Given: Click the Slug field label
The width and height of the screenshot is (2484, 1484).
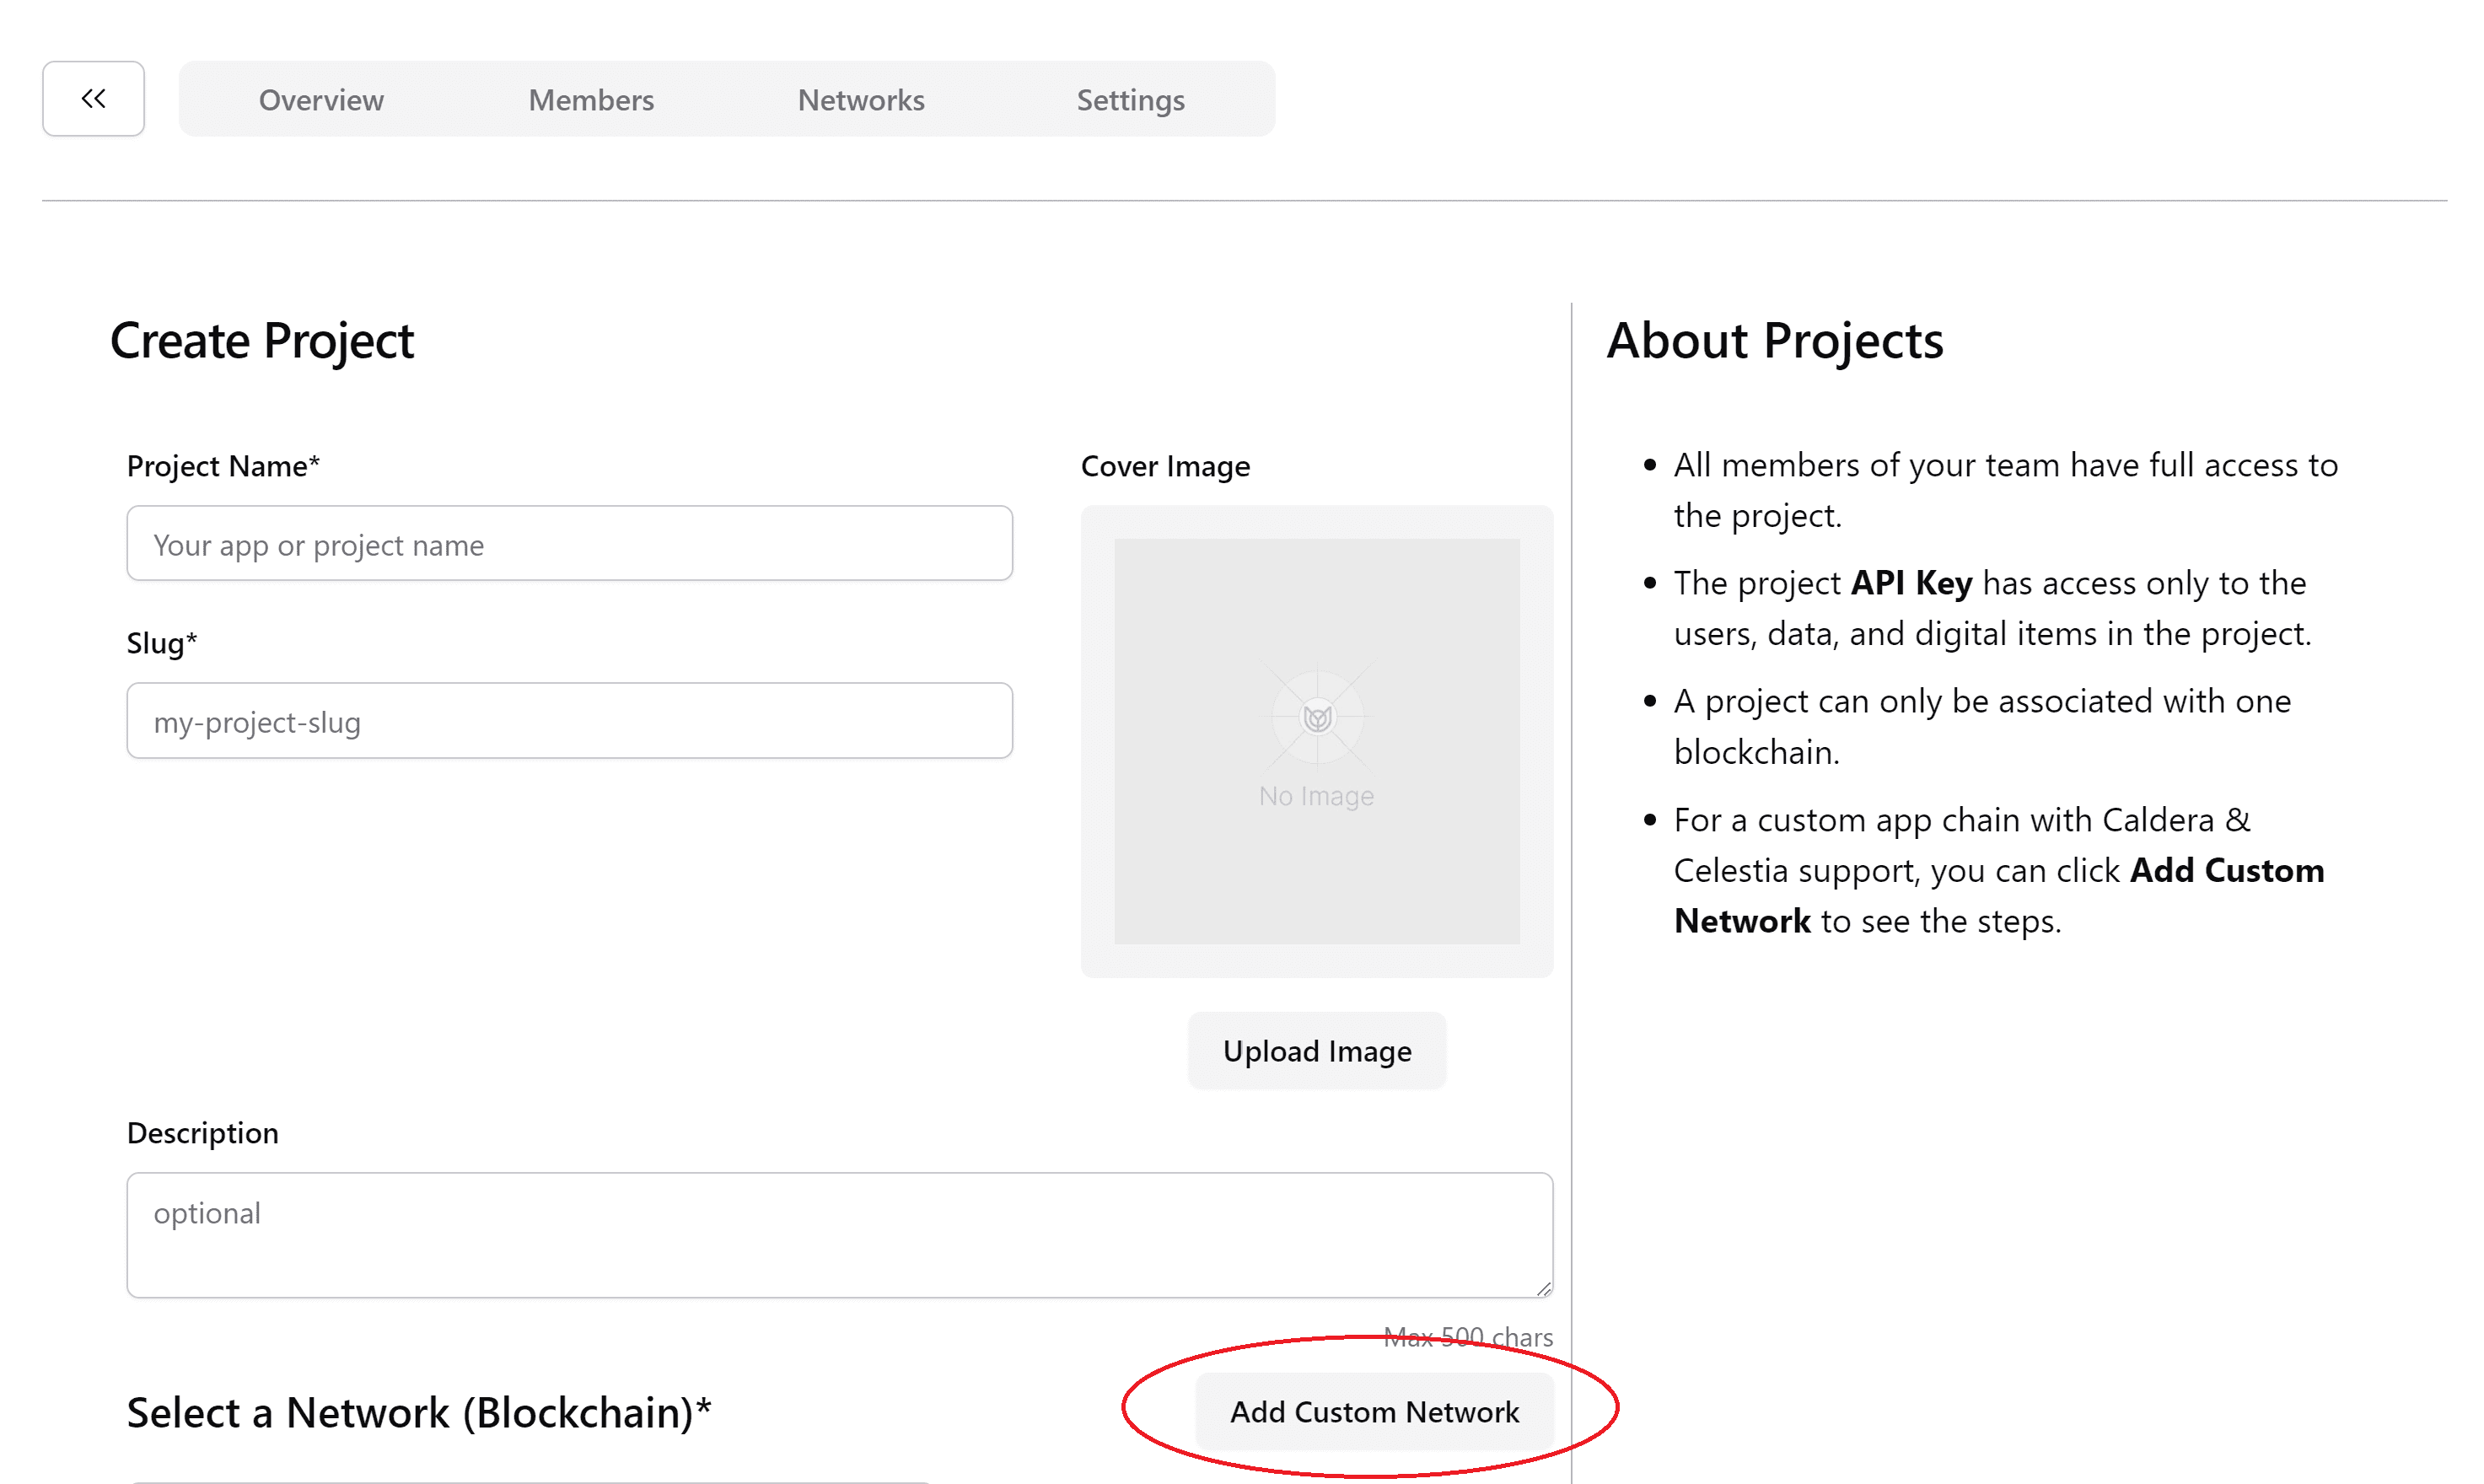Looking at the screenshot, I should click(162, 643).
